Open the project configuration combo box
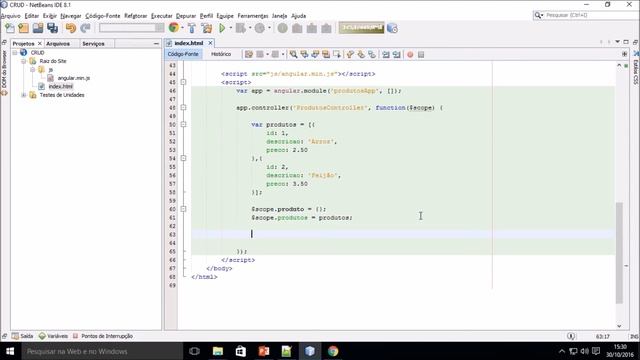This screenshot has width=640, height=360. tap(131, 28)
